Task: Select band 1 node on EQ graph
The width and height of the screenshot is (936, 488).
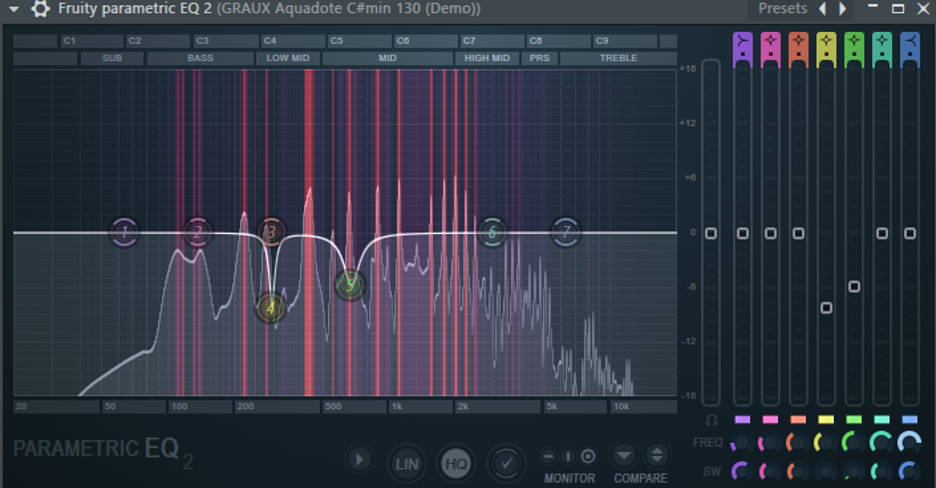Action: click(124, 232)
